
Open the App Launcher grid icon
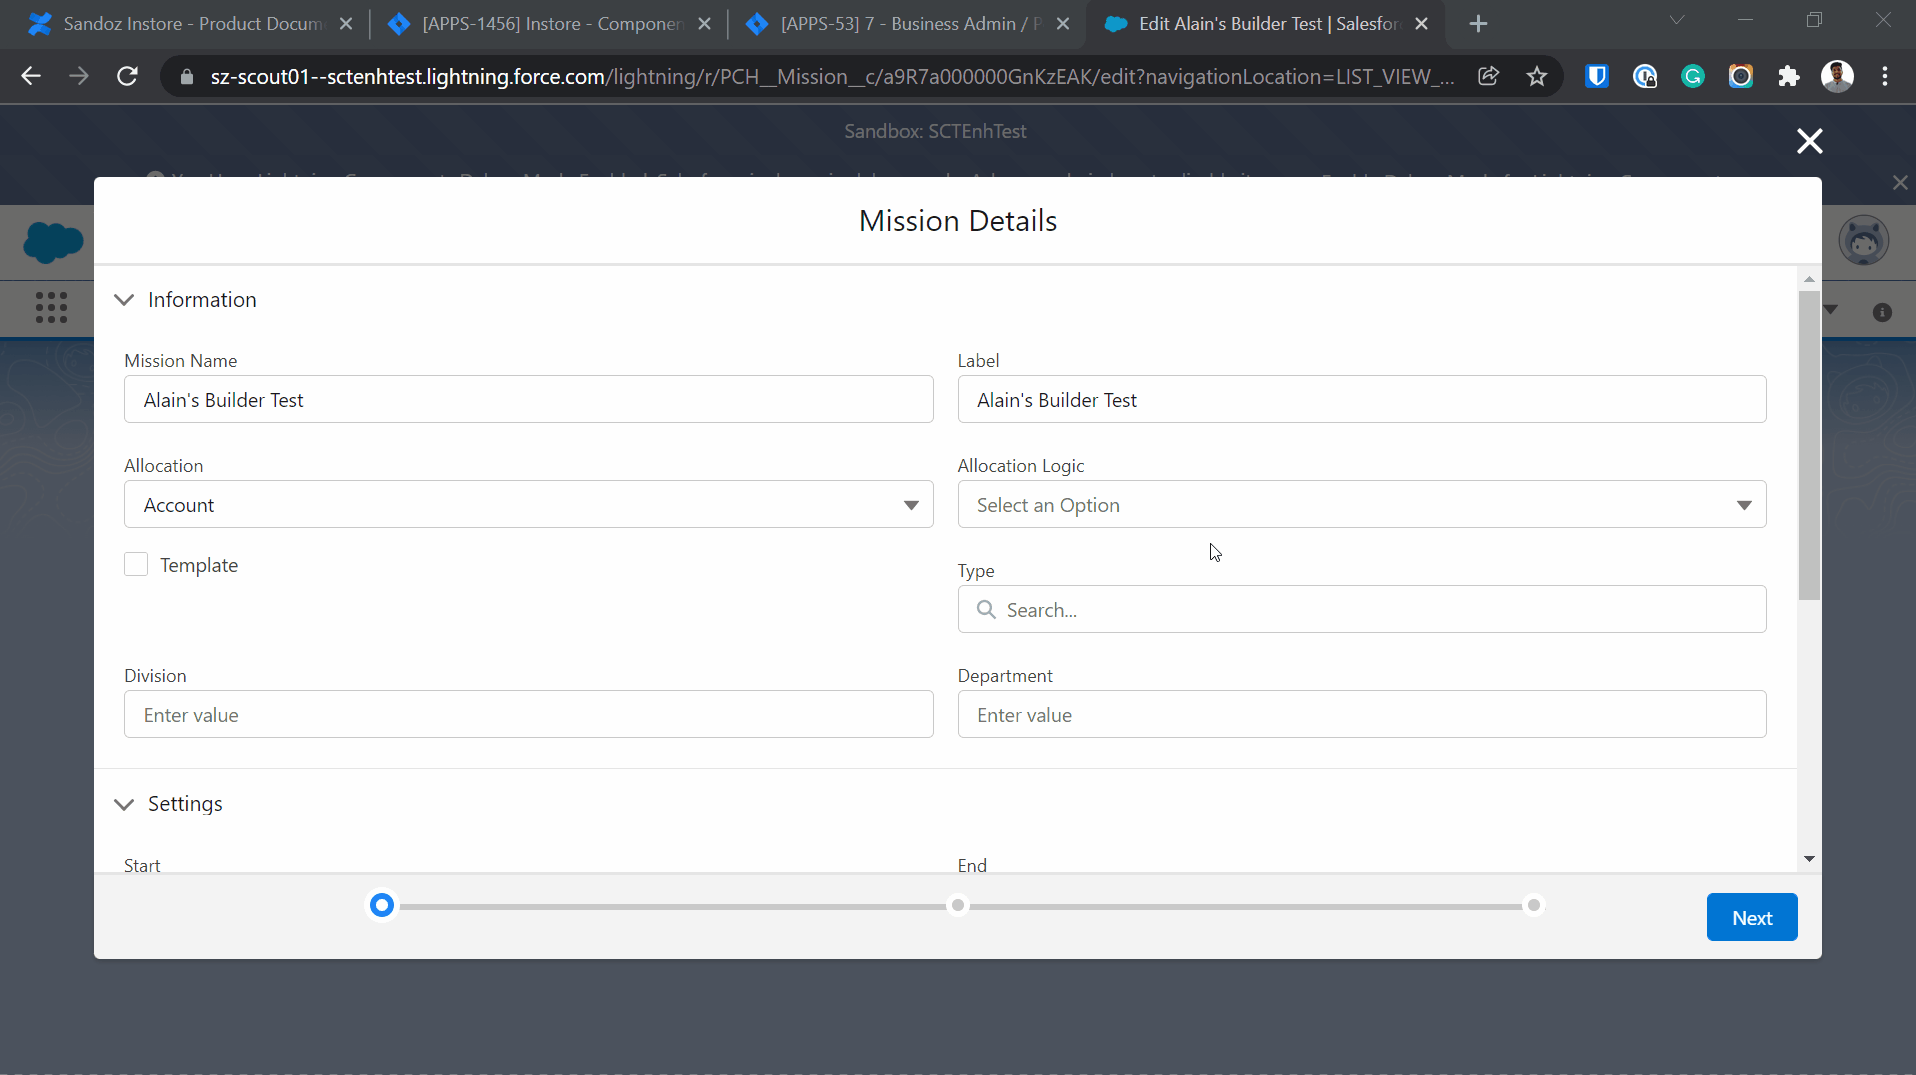(51, 307)
